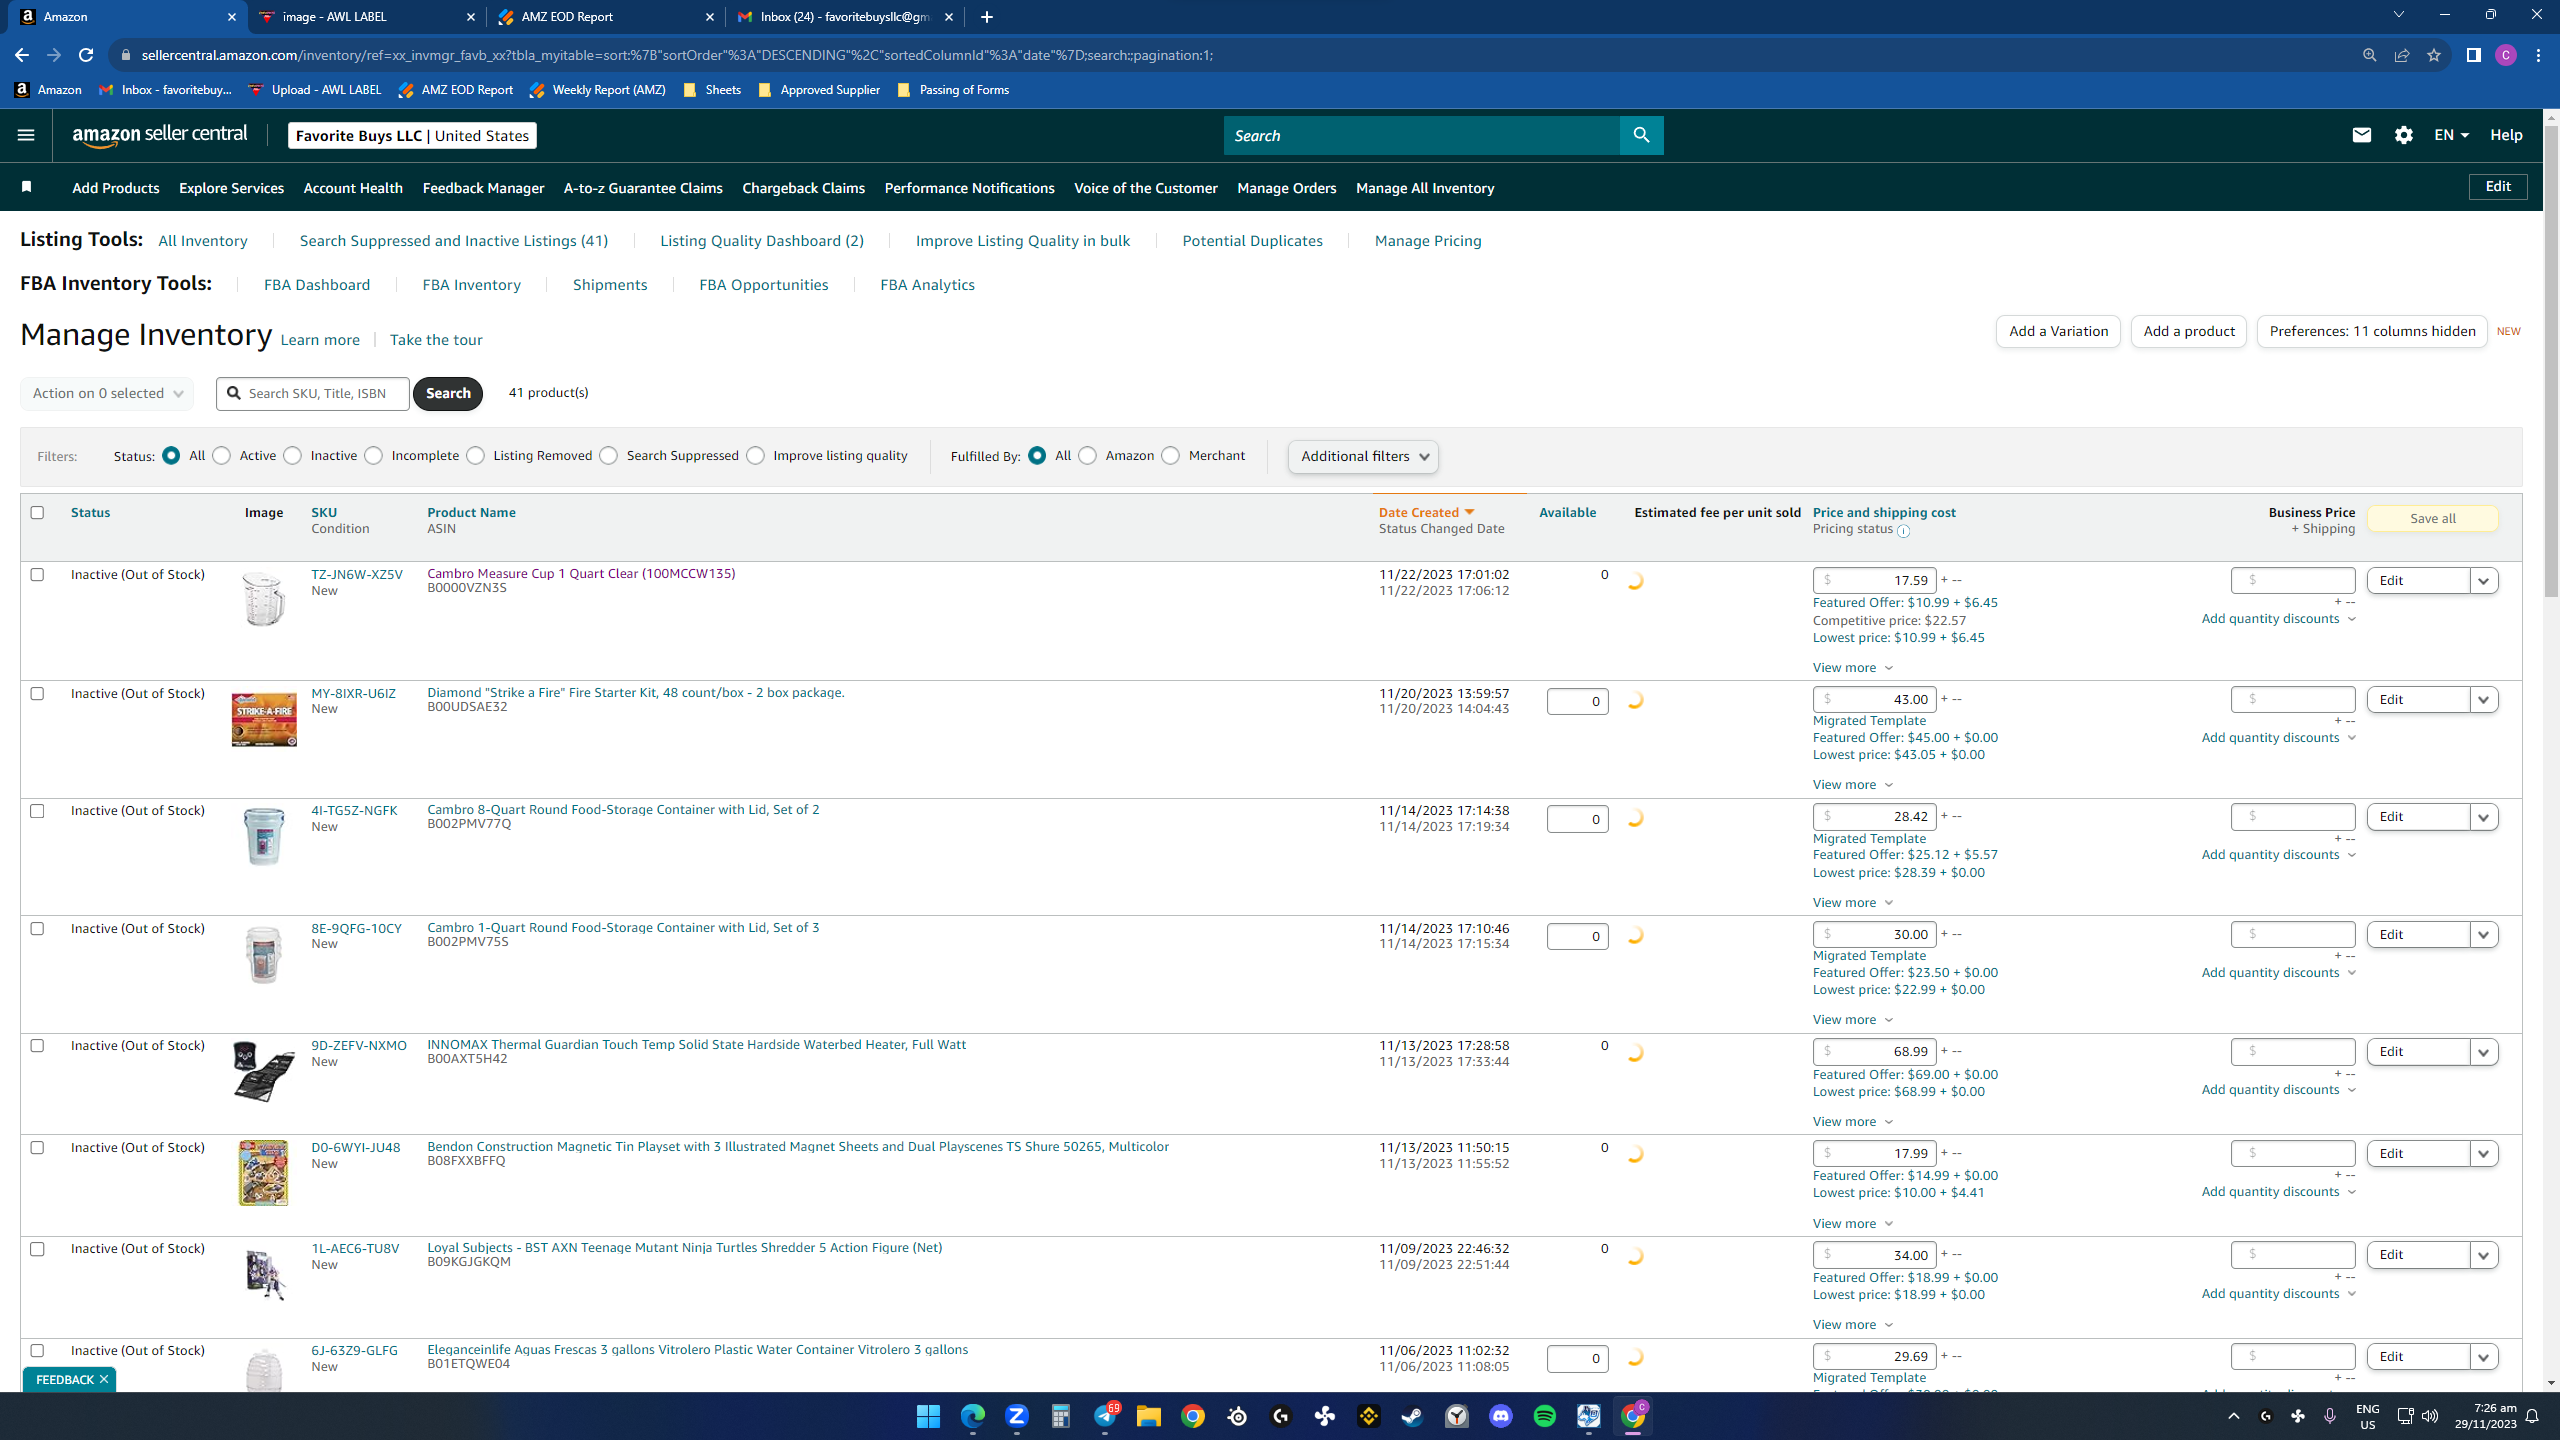Switch to the AMZ EOD Report tab

point(606,17)
